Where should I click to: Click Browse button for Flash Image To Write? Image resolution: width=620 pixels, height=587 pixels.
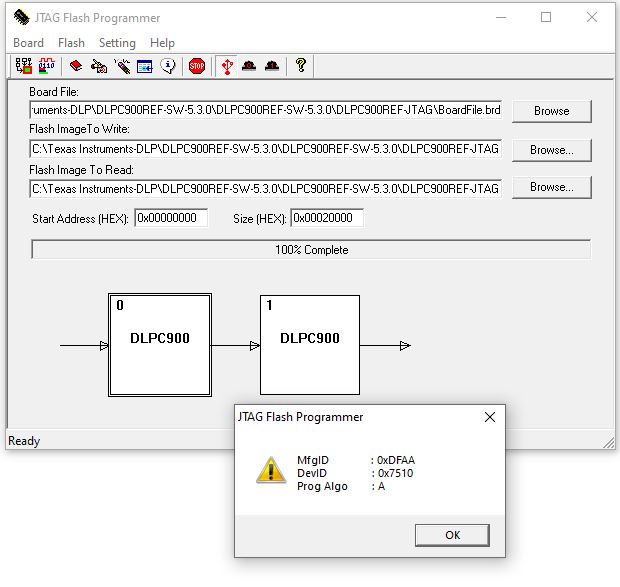pyautogui.click(x=552, y=150)
